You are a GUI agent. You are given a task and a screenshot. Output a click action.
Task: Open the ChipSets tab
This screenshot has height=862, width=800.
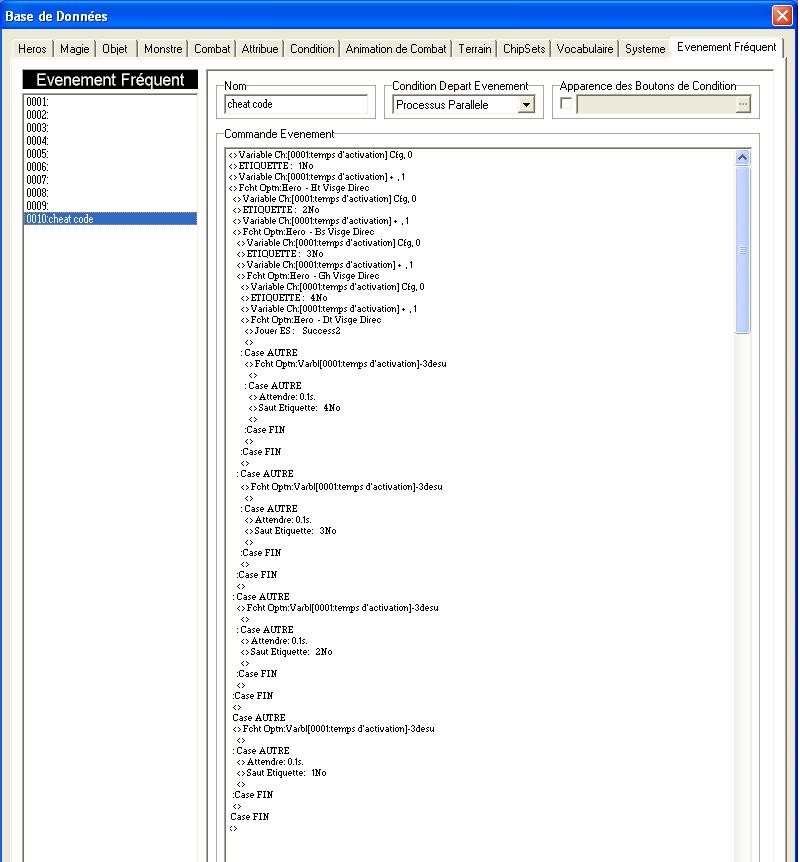(524, 49)
